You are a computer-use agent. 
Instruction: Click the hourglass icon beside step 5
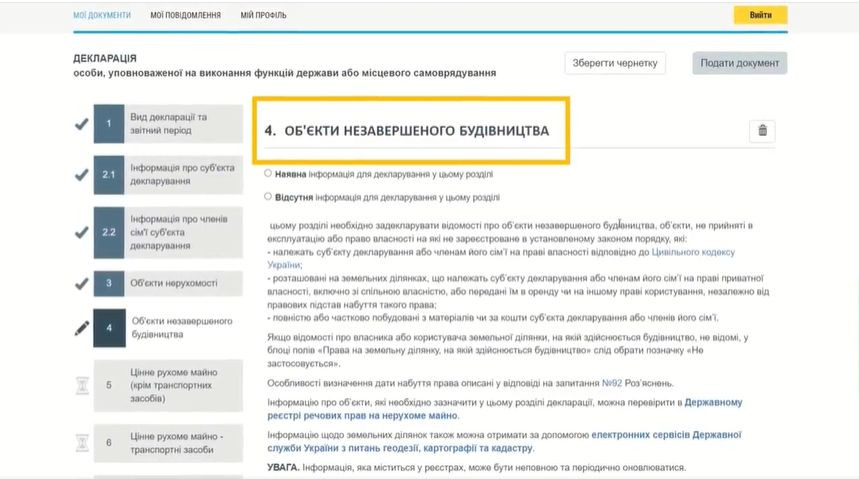pyautogui.click(x=82, y=385)
